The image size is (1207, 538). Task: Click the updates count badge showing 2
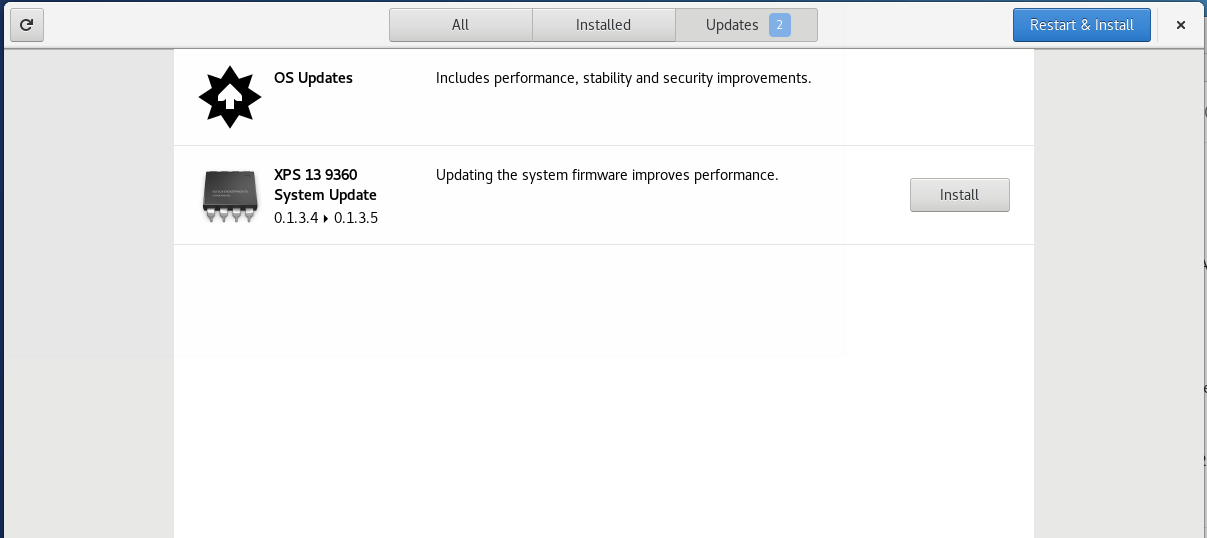780,25
